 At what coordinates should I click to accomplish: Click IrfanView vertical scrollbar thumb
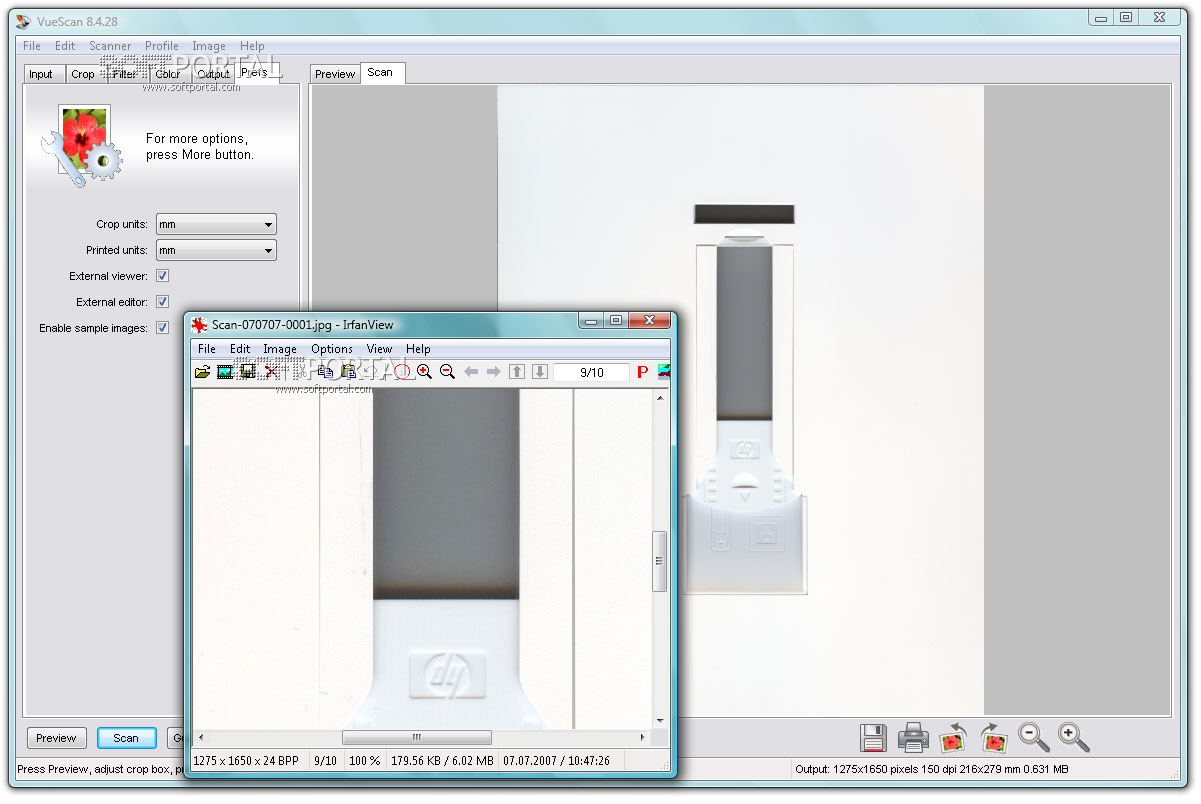pos(659,561)
